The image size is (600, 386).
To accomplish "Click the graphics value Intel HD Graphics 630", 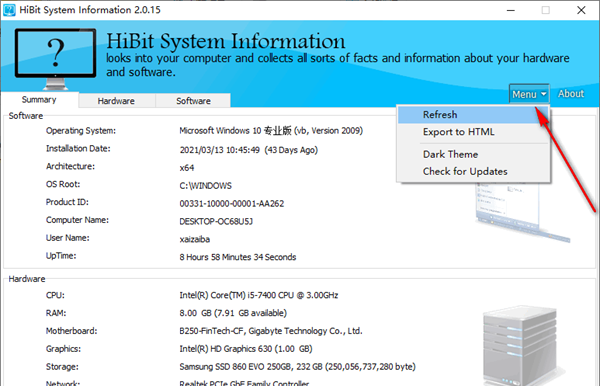I will 246,349.
